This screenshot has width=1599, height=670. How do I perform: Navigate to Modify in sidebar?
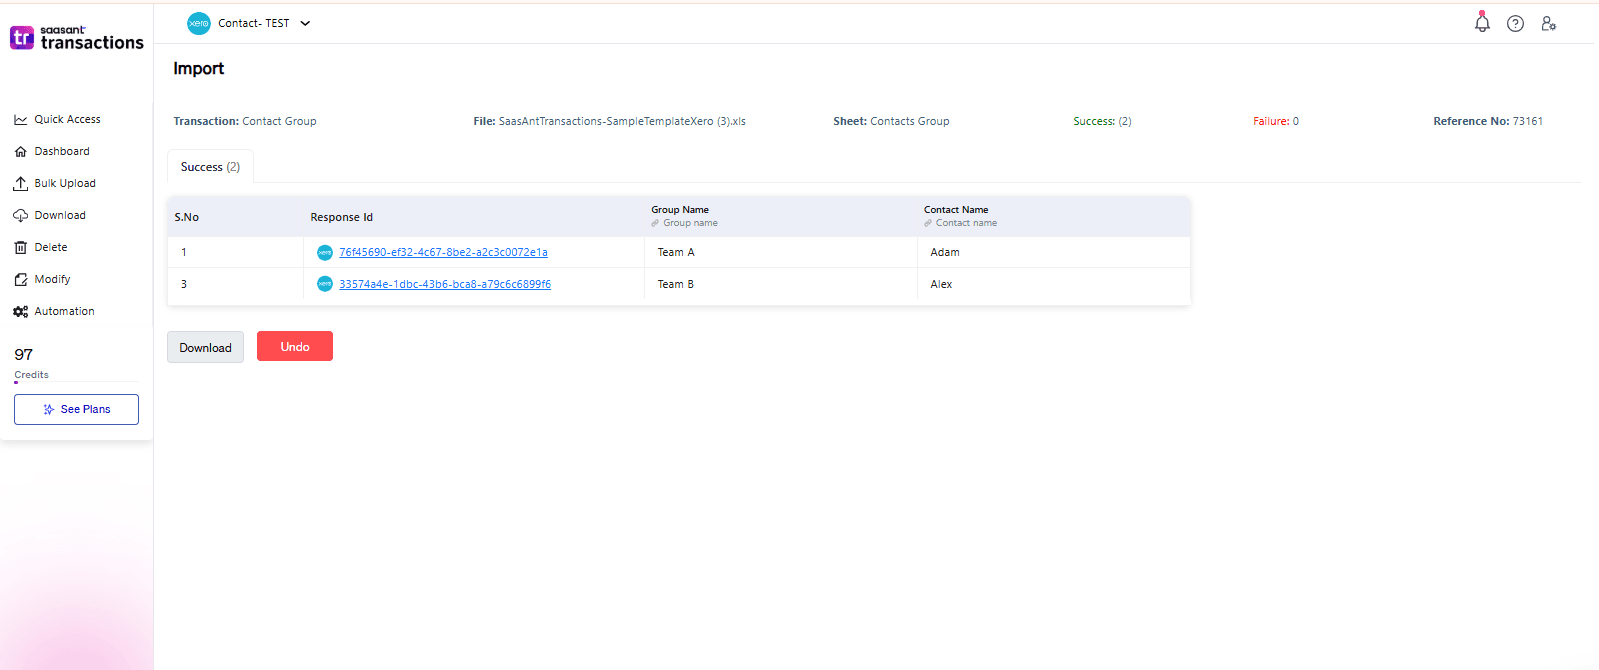52,279
